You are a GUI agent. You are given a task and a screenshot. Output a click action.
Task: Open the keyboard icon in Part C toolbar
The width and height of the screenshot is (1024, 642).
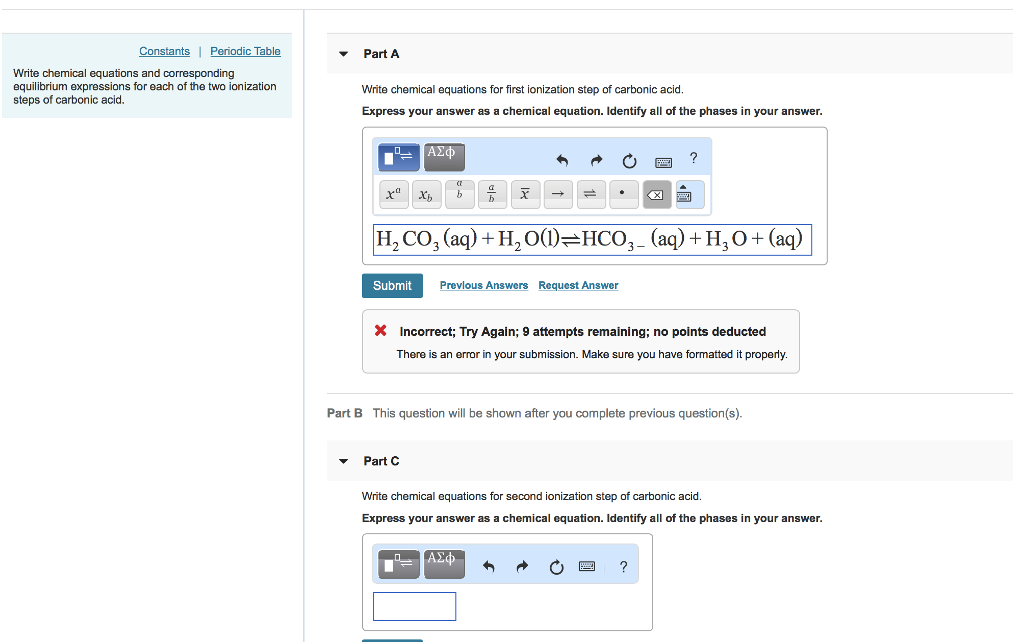click(586, 565)
